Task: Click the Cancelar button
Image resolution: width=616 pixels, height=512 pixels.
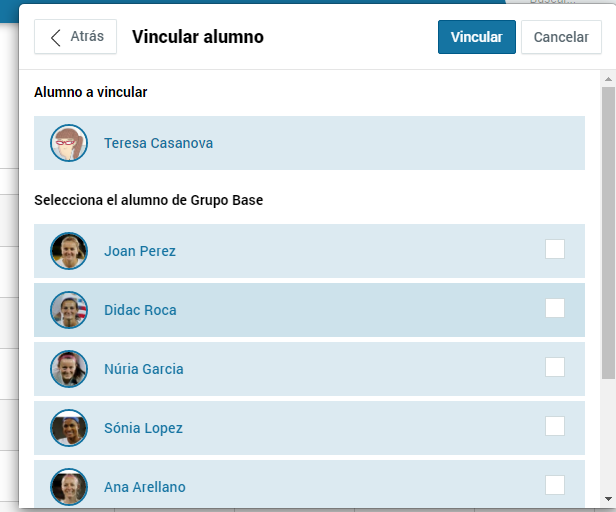Action: point(561,37)
